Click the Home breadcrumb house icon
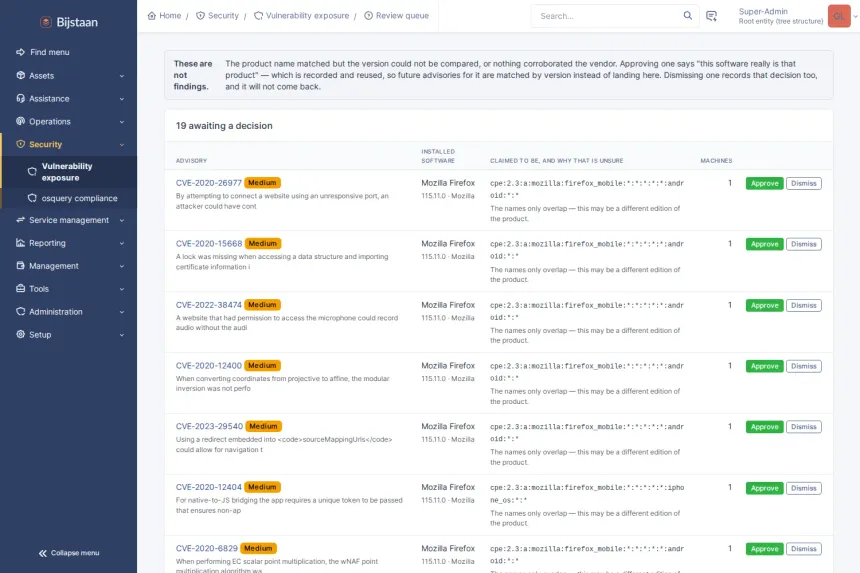Image resolution: width=860 pixels, height=573 pixels. (x=152, y=16)
